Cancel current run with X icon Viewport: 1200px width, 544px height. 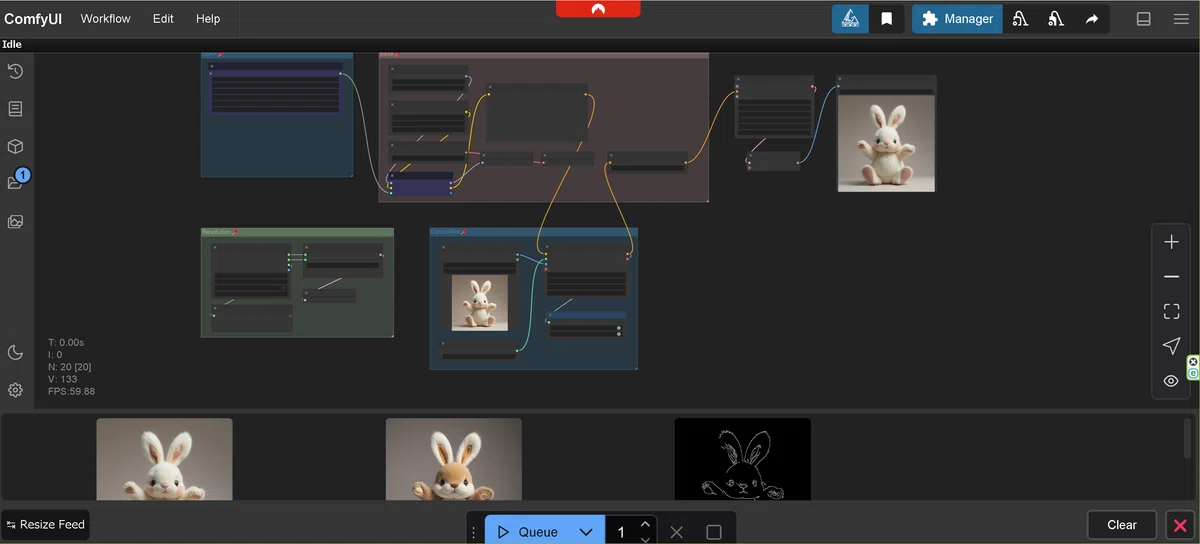click(x=677, y=532)
